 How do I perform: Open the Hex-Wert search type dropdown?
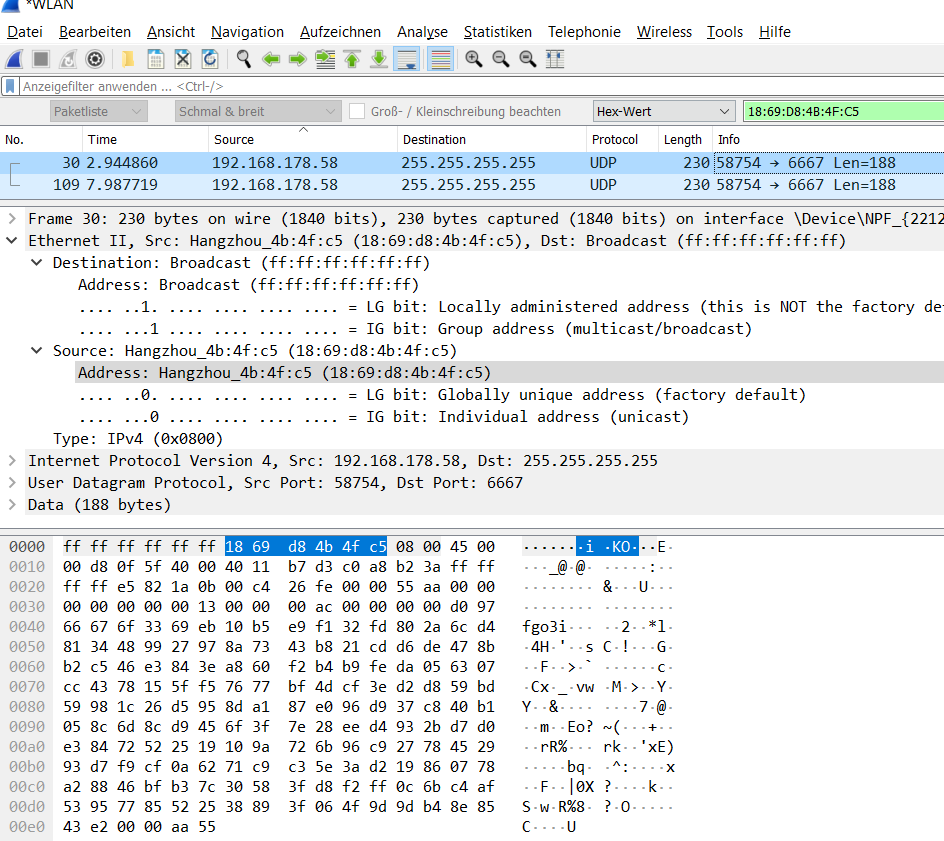click(664, 111)
